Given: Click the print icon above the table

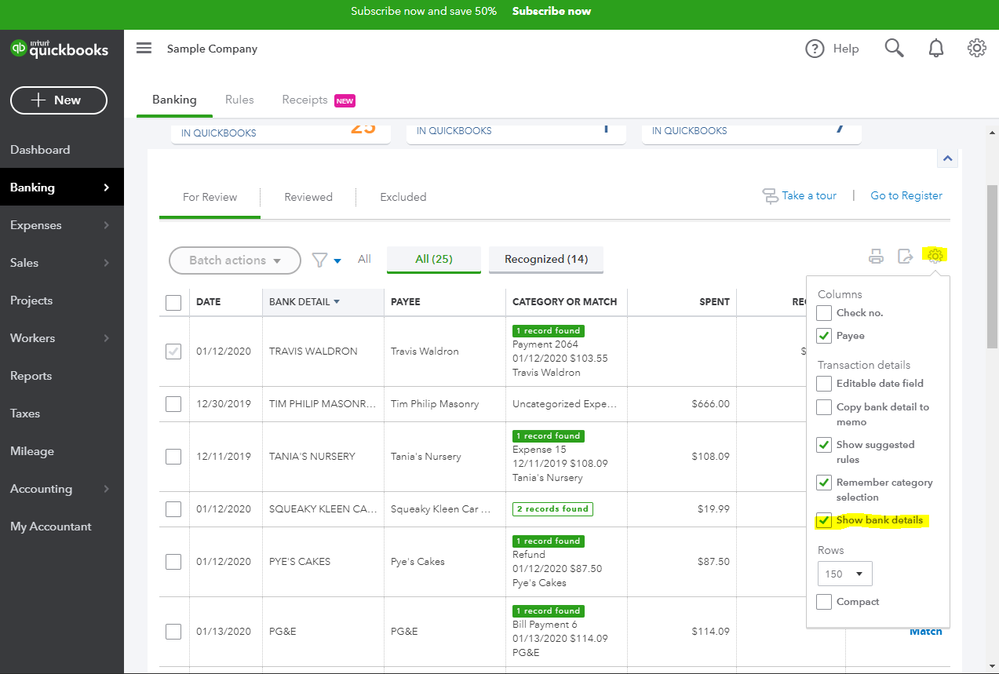Looking at the screenshot, I should coord(876,256).
